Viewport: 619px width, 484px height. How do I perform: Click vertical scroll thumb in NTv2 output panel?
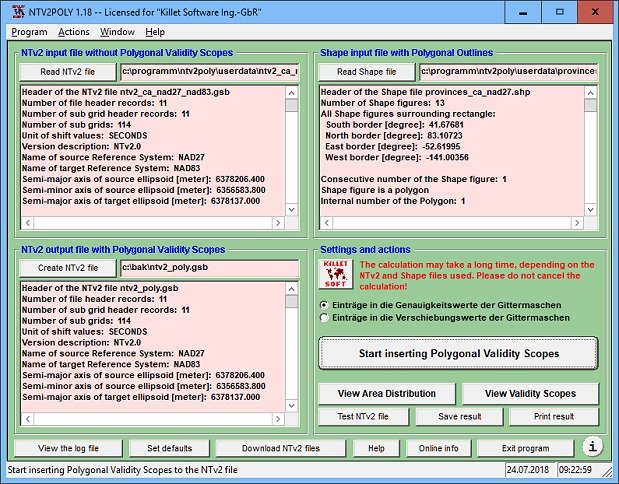pyautogui.click(x=292, y=302)
